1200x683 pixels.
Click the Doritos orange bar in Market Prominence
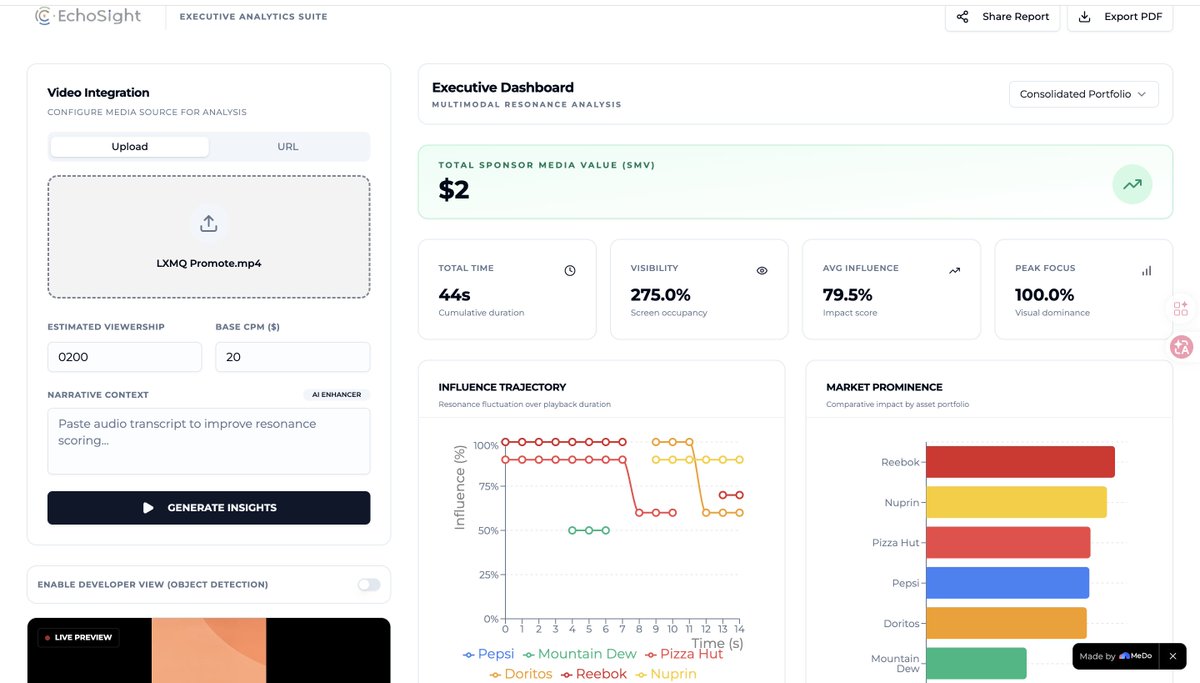coord(1006,623)
